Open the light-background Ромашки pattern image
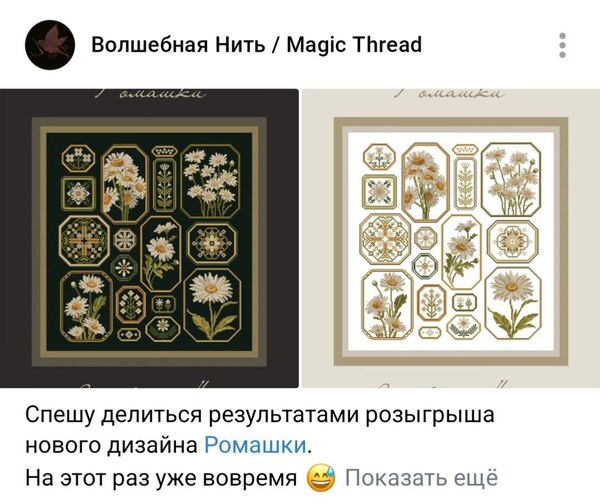Image resolution: width=600 pixels, height=502 pixels. coord(451,238)
